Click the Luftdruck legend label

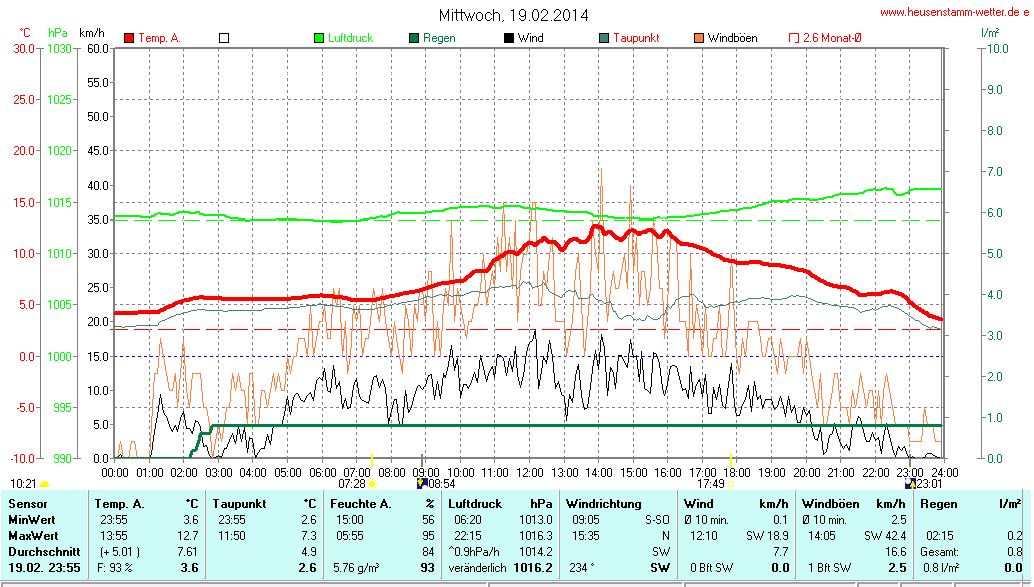coord(351,38)
